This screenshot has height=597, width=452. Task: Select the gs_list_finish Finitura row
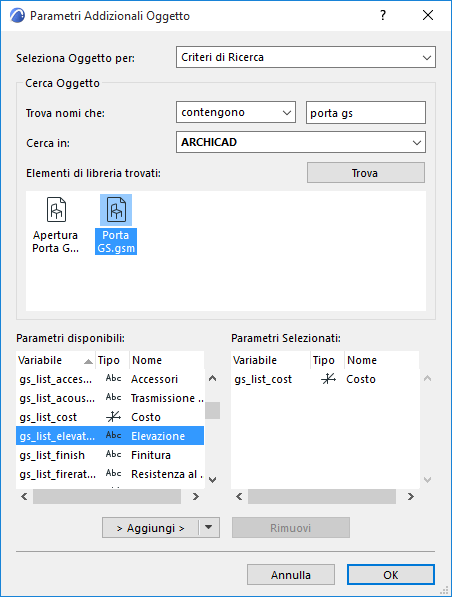[110, 455]
